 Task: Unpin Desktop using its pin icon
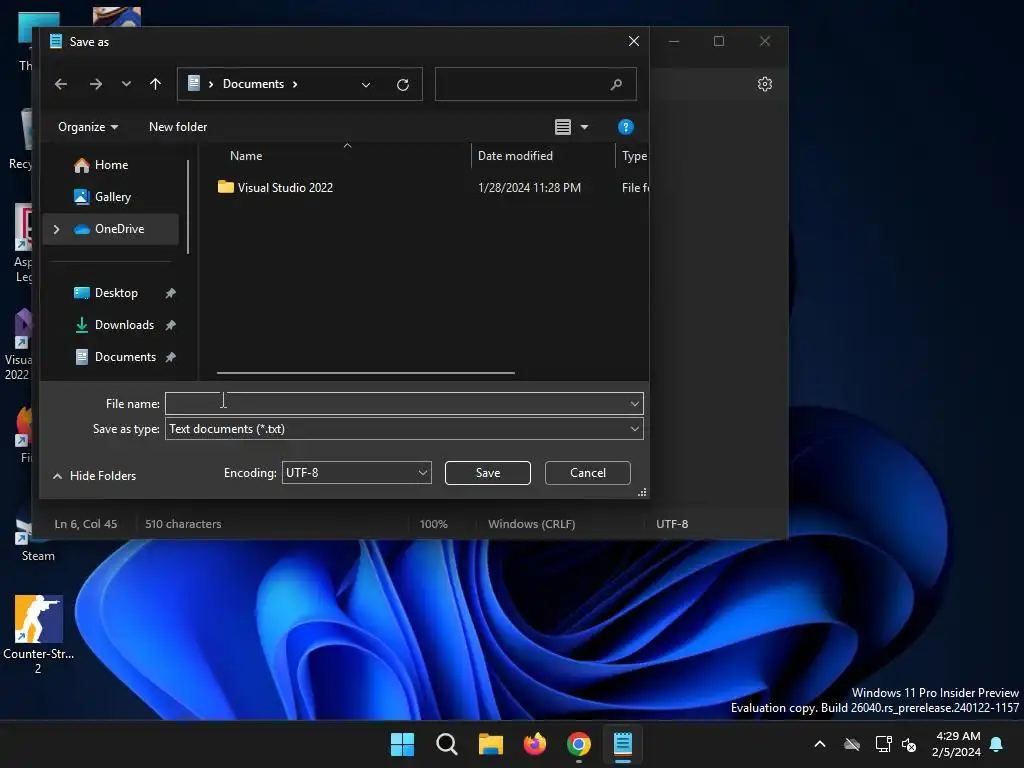click(x=170, y=293)
